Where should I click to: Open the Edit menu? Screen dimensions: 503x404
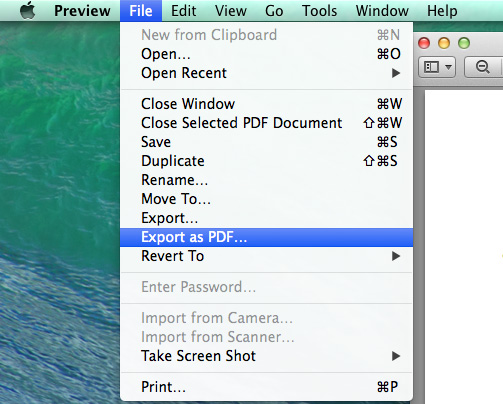click(183, 11)
